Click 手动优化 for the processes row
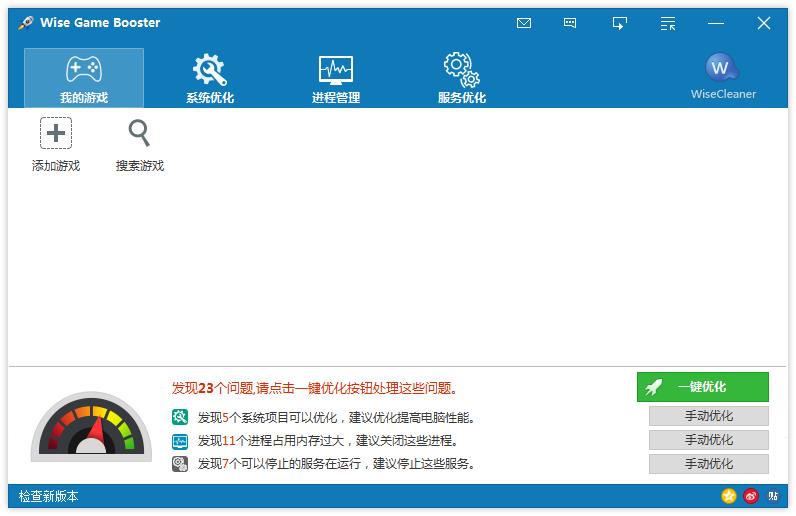 click(x=708, y=440)
